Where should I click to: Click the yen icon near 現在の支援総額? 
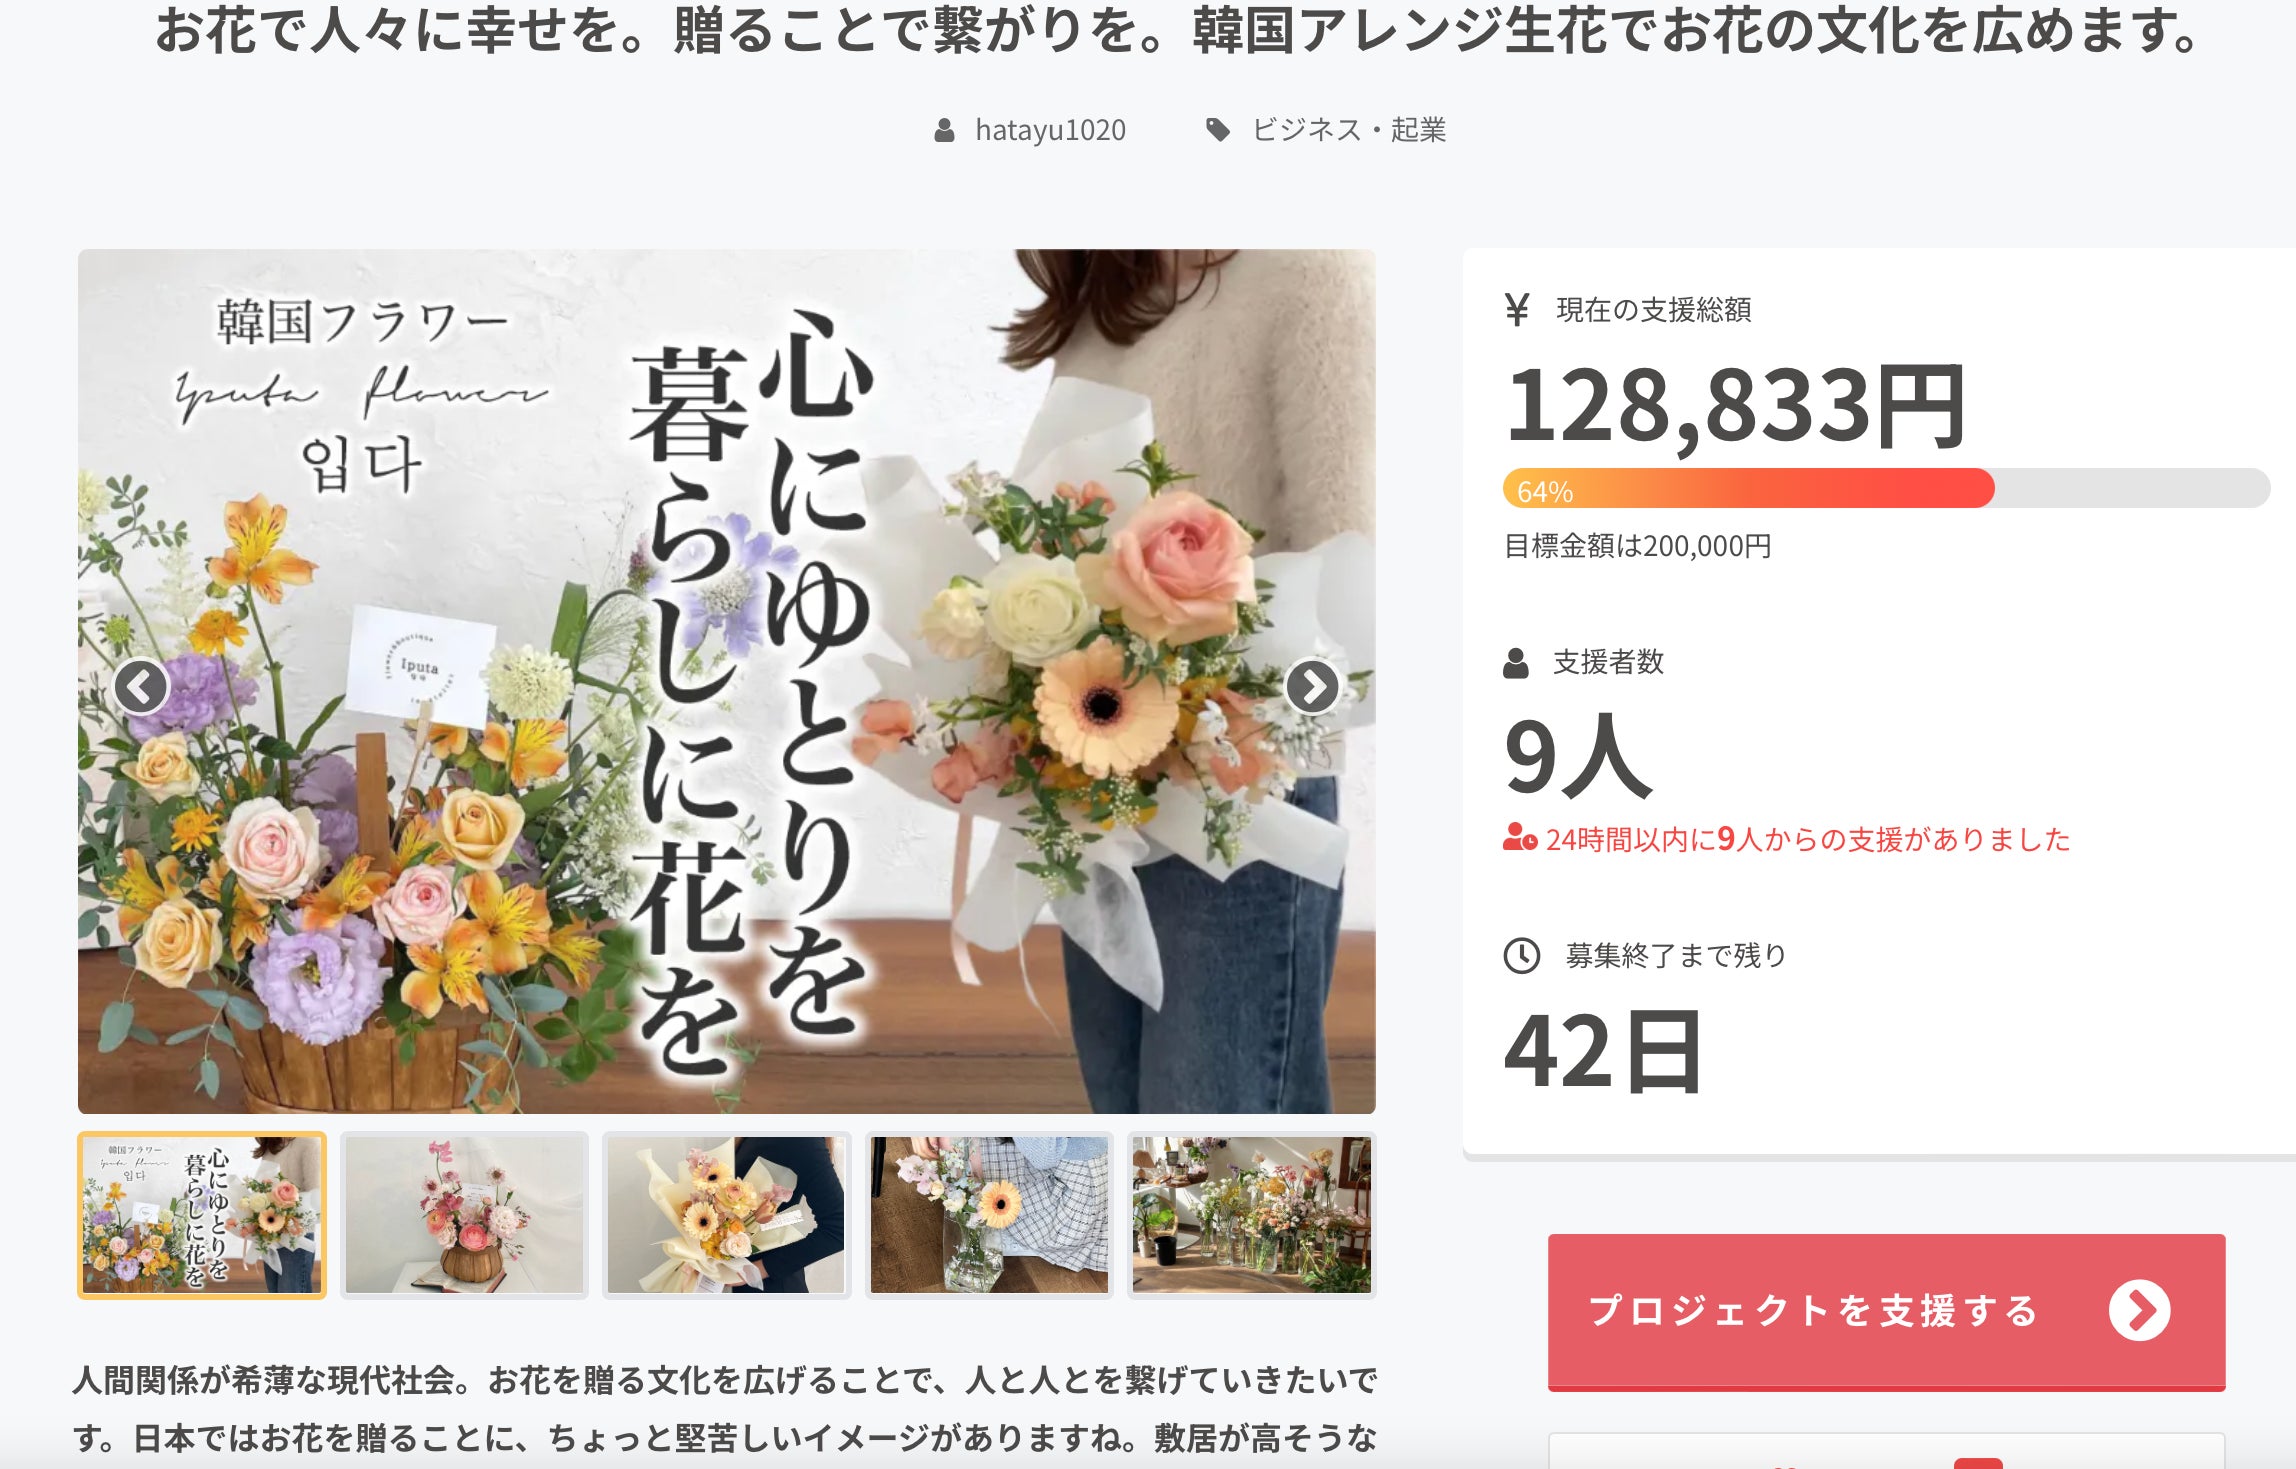click(x=1517, y=310)
